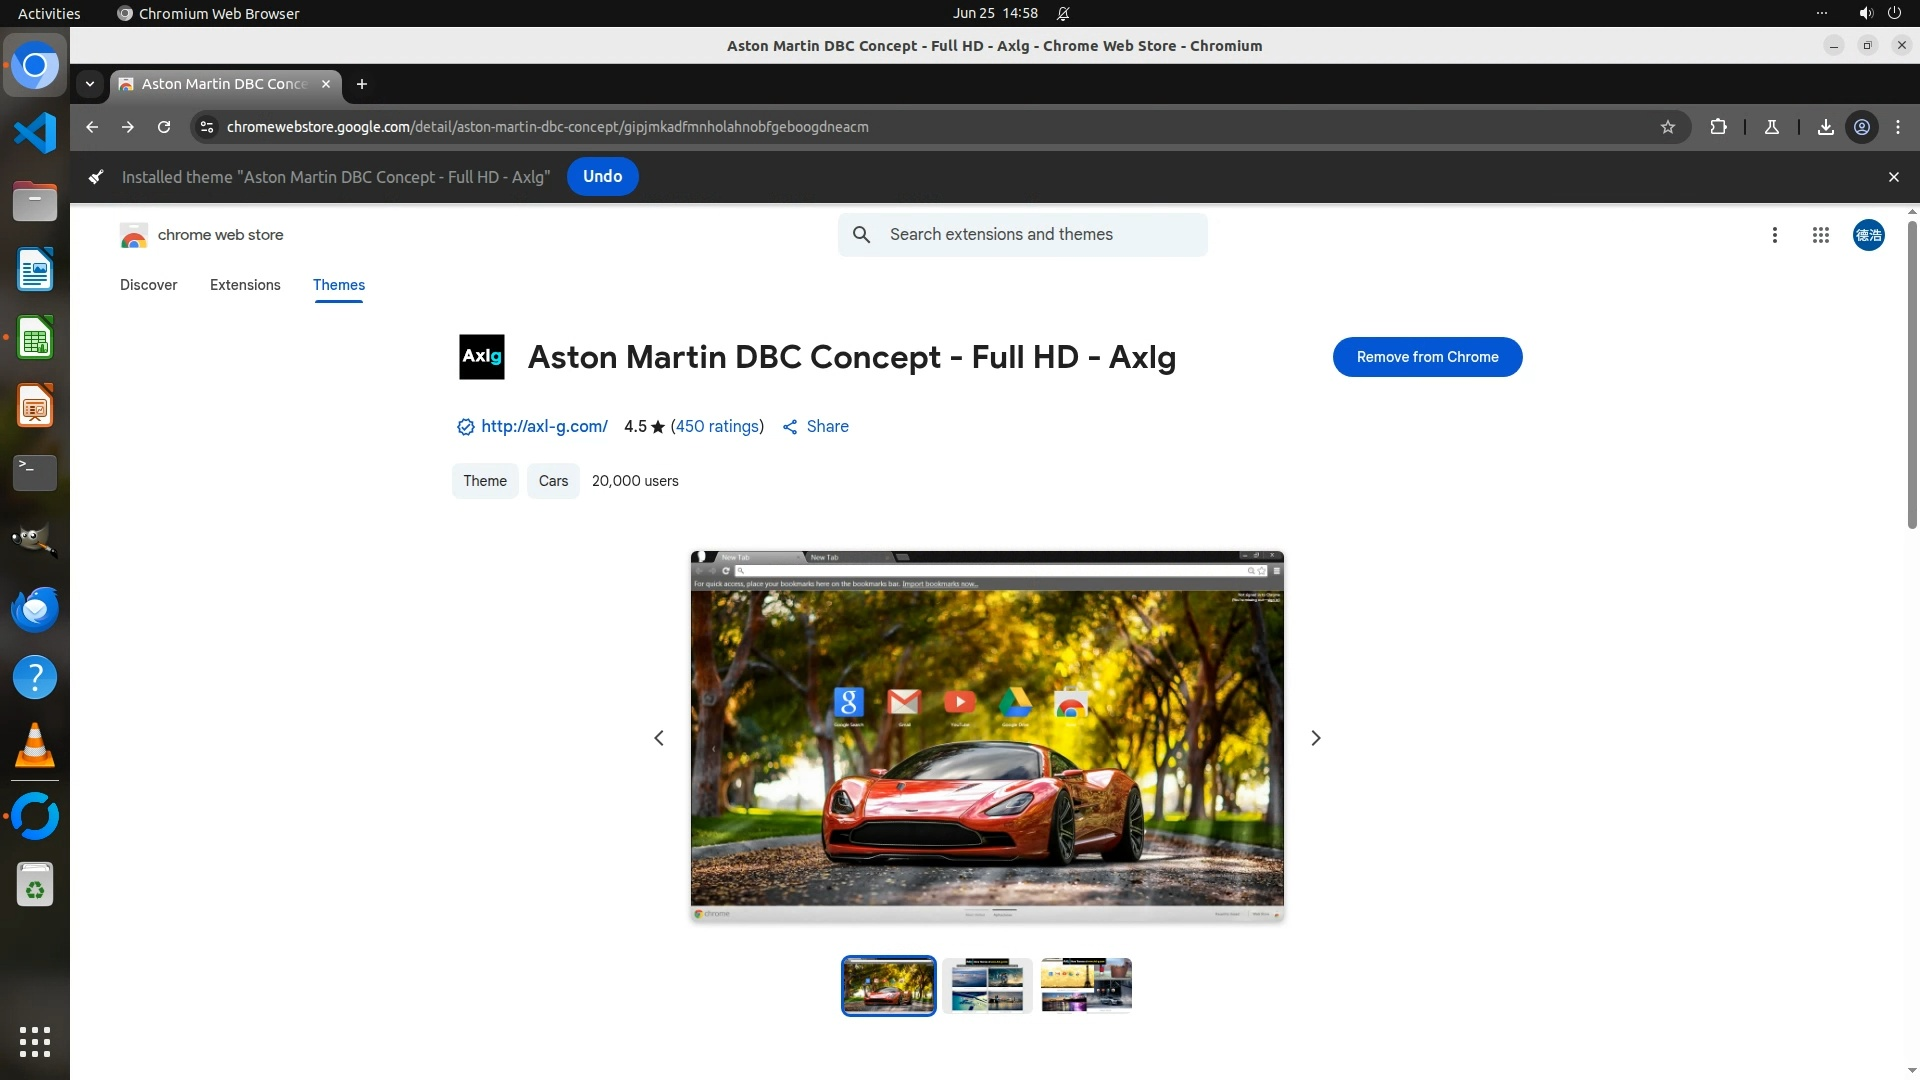Screen dimensions: 1920x1080
Task: Expand the tab search dropdown arrow
Action: click(90, 84)
